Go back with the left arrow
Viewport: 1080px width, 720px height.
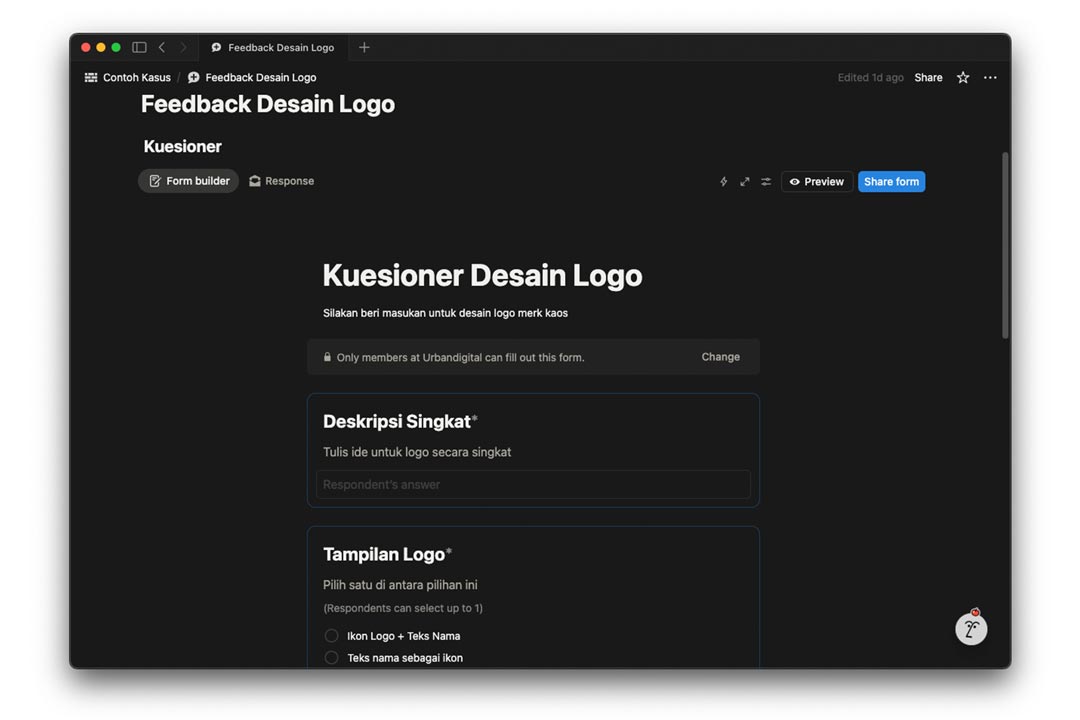click(162, 47)
